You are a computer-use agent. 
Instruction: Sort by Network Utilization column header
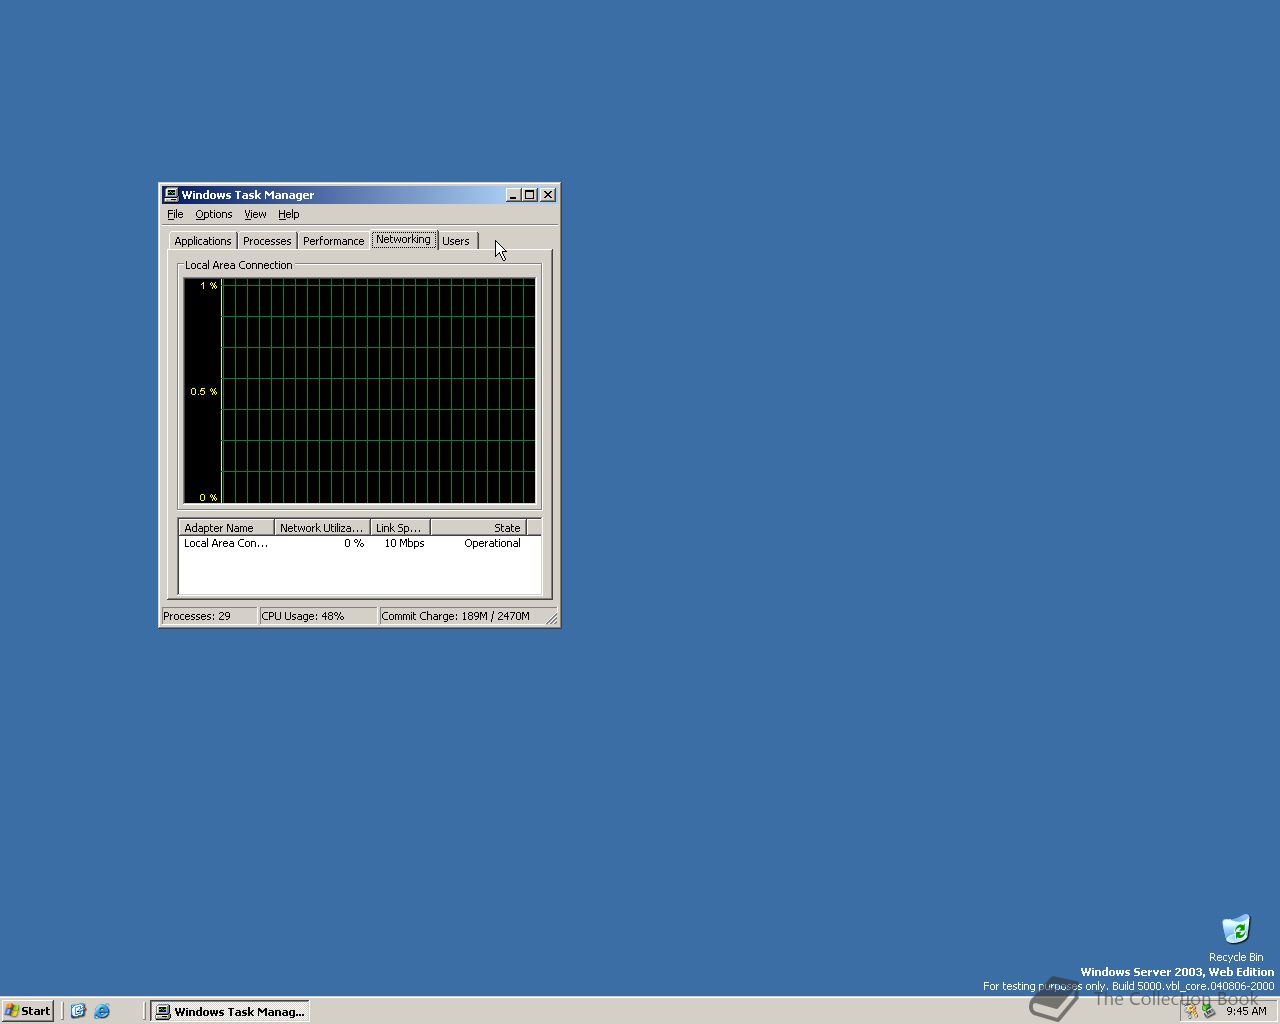[322, 527]
